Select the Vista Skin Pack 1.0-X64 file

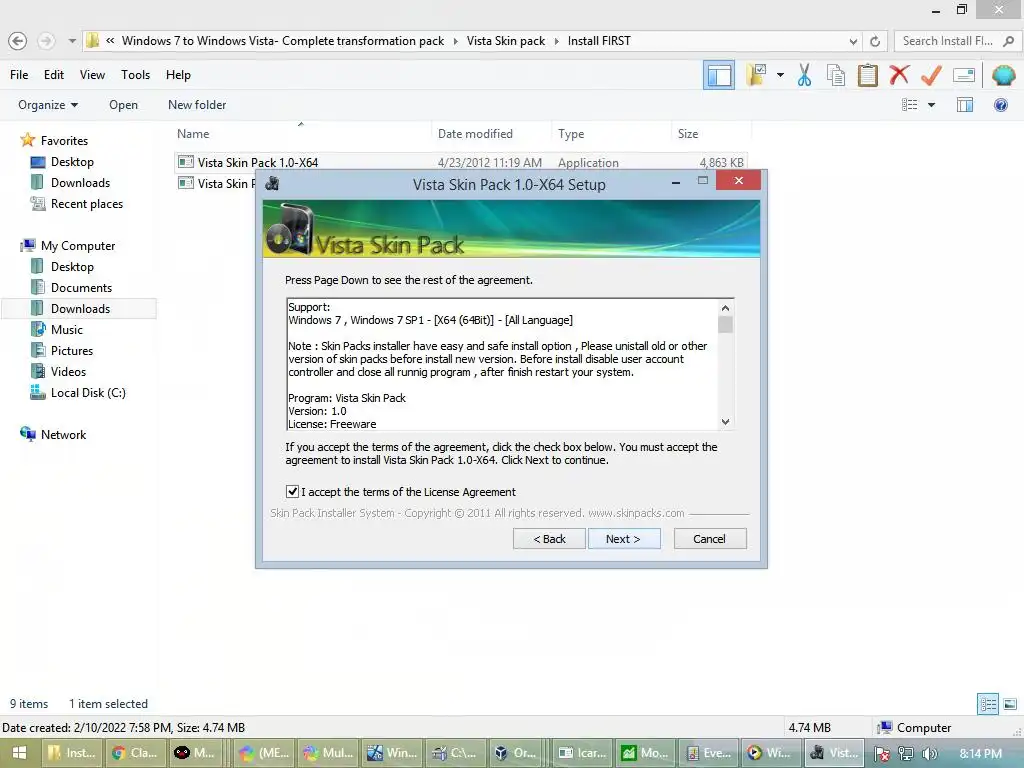click(461, 162)
